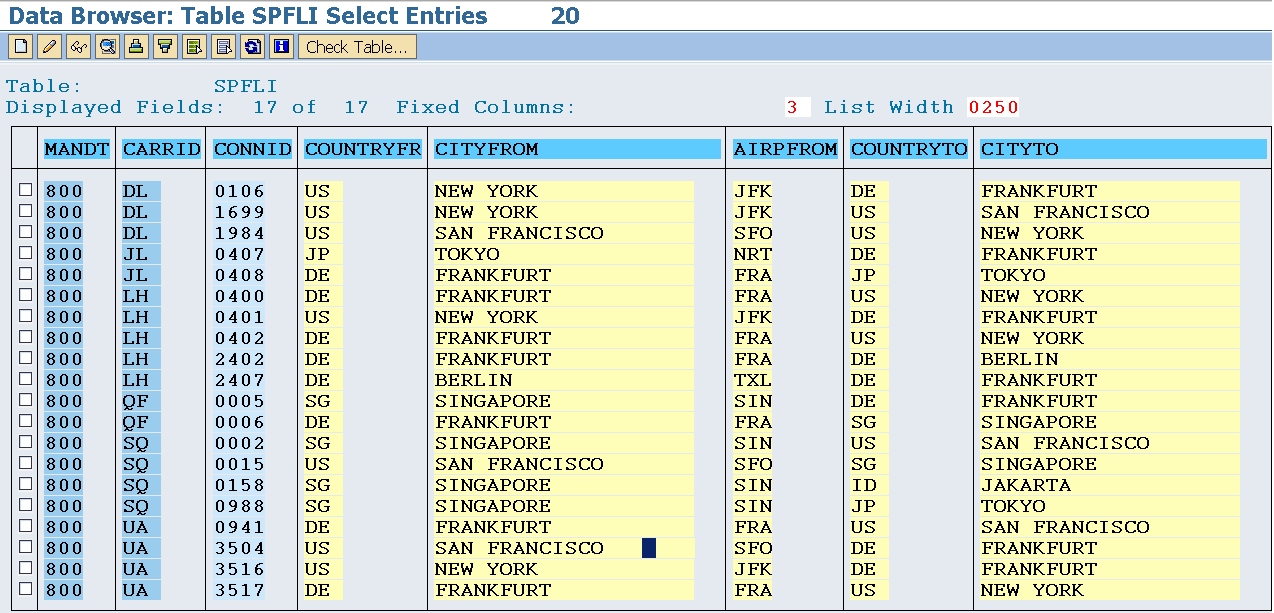The width and height of the screenshot is (1274, 613).
Task: Click the CITYTO column header
Action: click(1122, 149)
